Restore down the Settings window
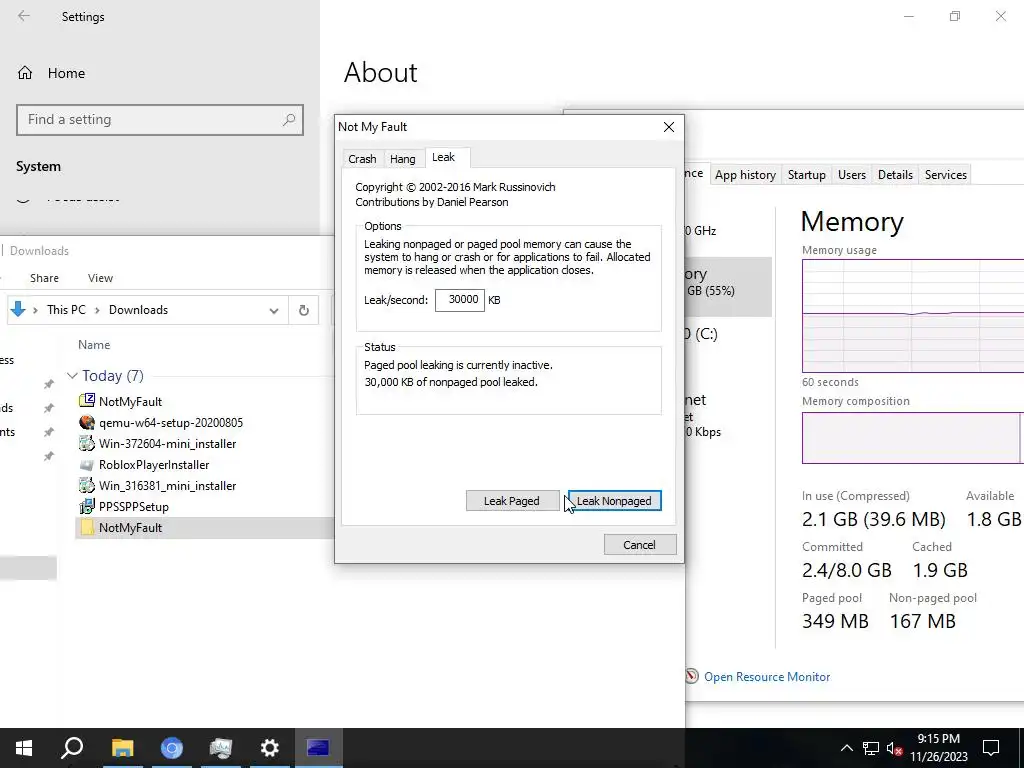1024x768 pixels. [955, 16]
